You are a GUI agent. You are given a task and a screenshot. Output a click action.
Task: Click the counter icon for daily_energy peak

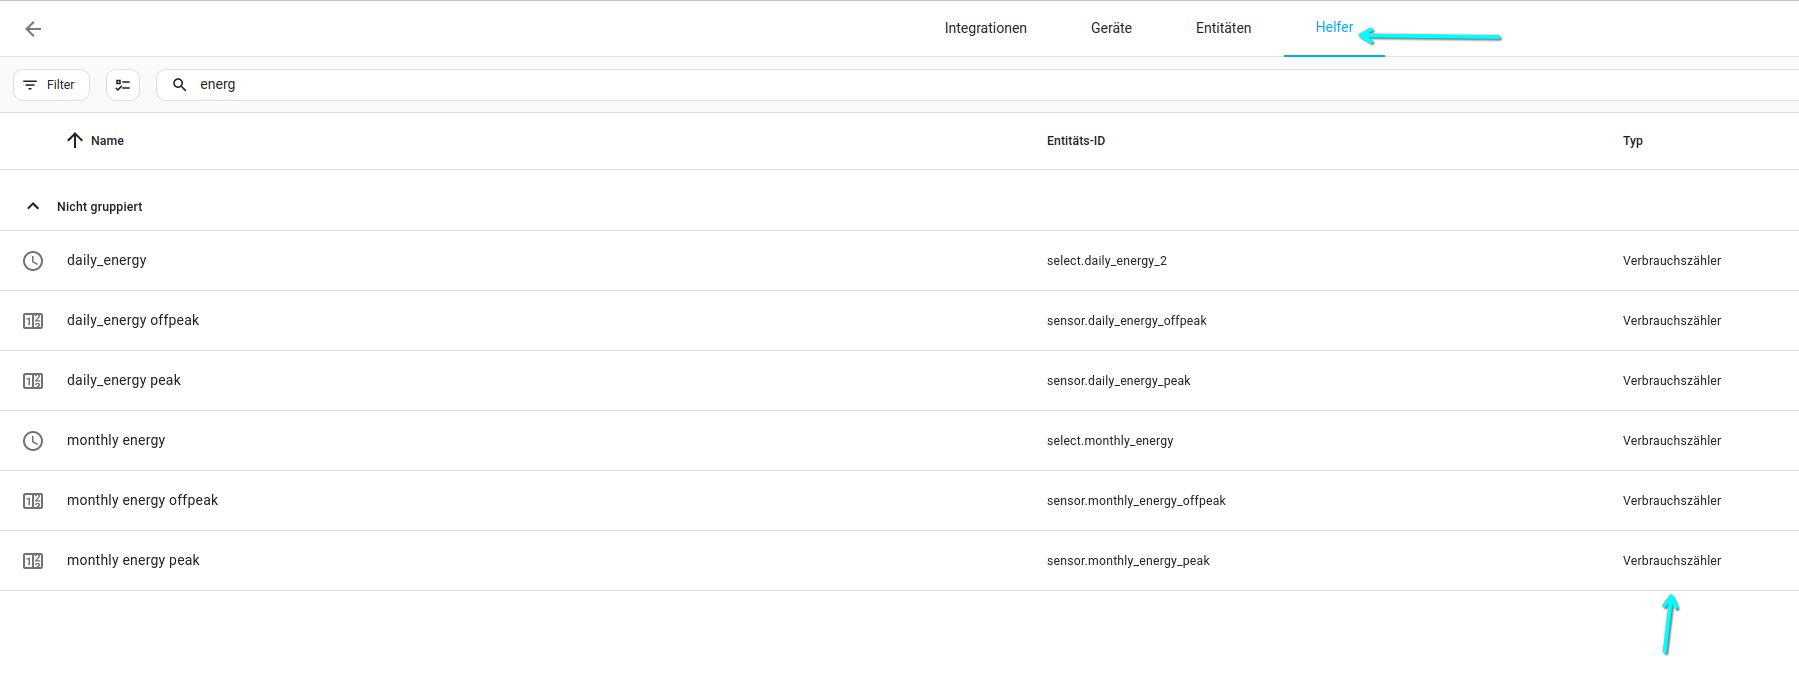[33, 381]
